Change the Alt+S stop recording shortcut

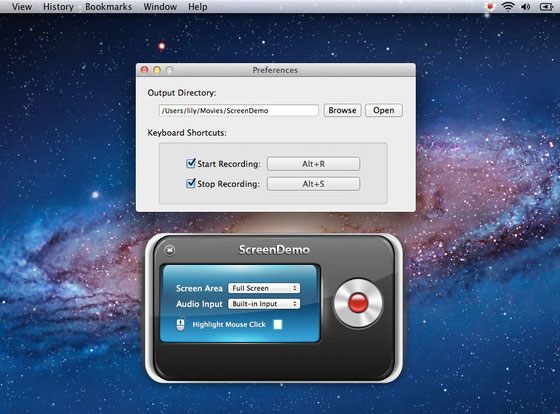pyautogui.click(x=313, y=184)
